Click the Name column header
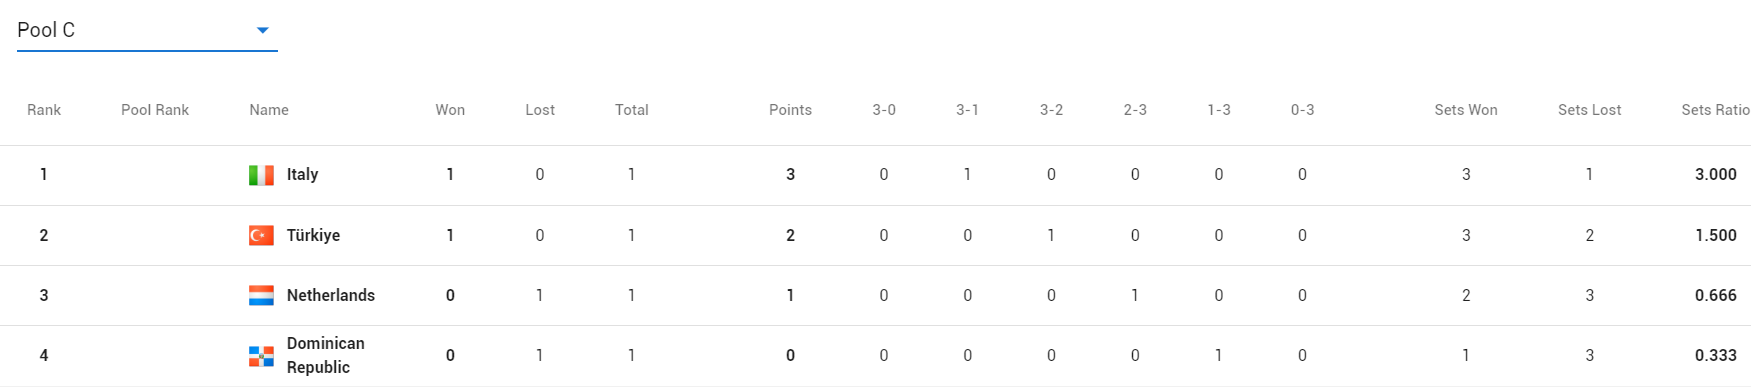Screen dimensions: 1751x387 point(269,110)
